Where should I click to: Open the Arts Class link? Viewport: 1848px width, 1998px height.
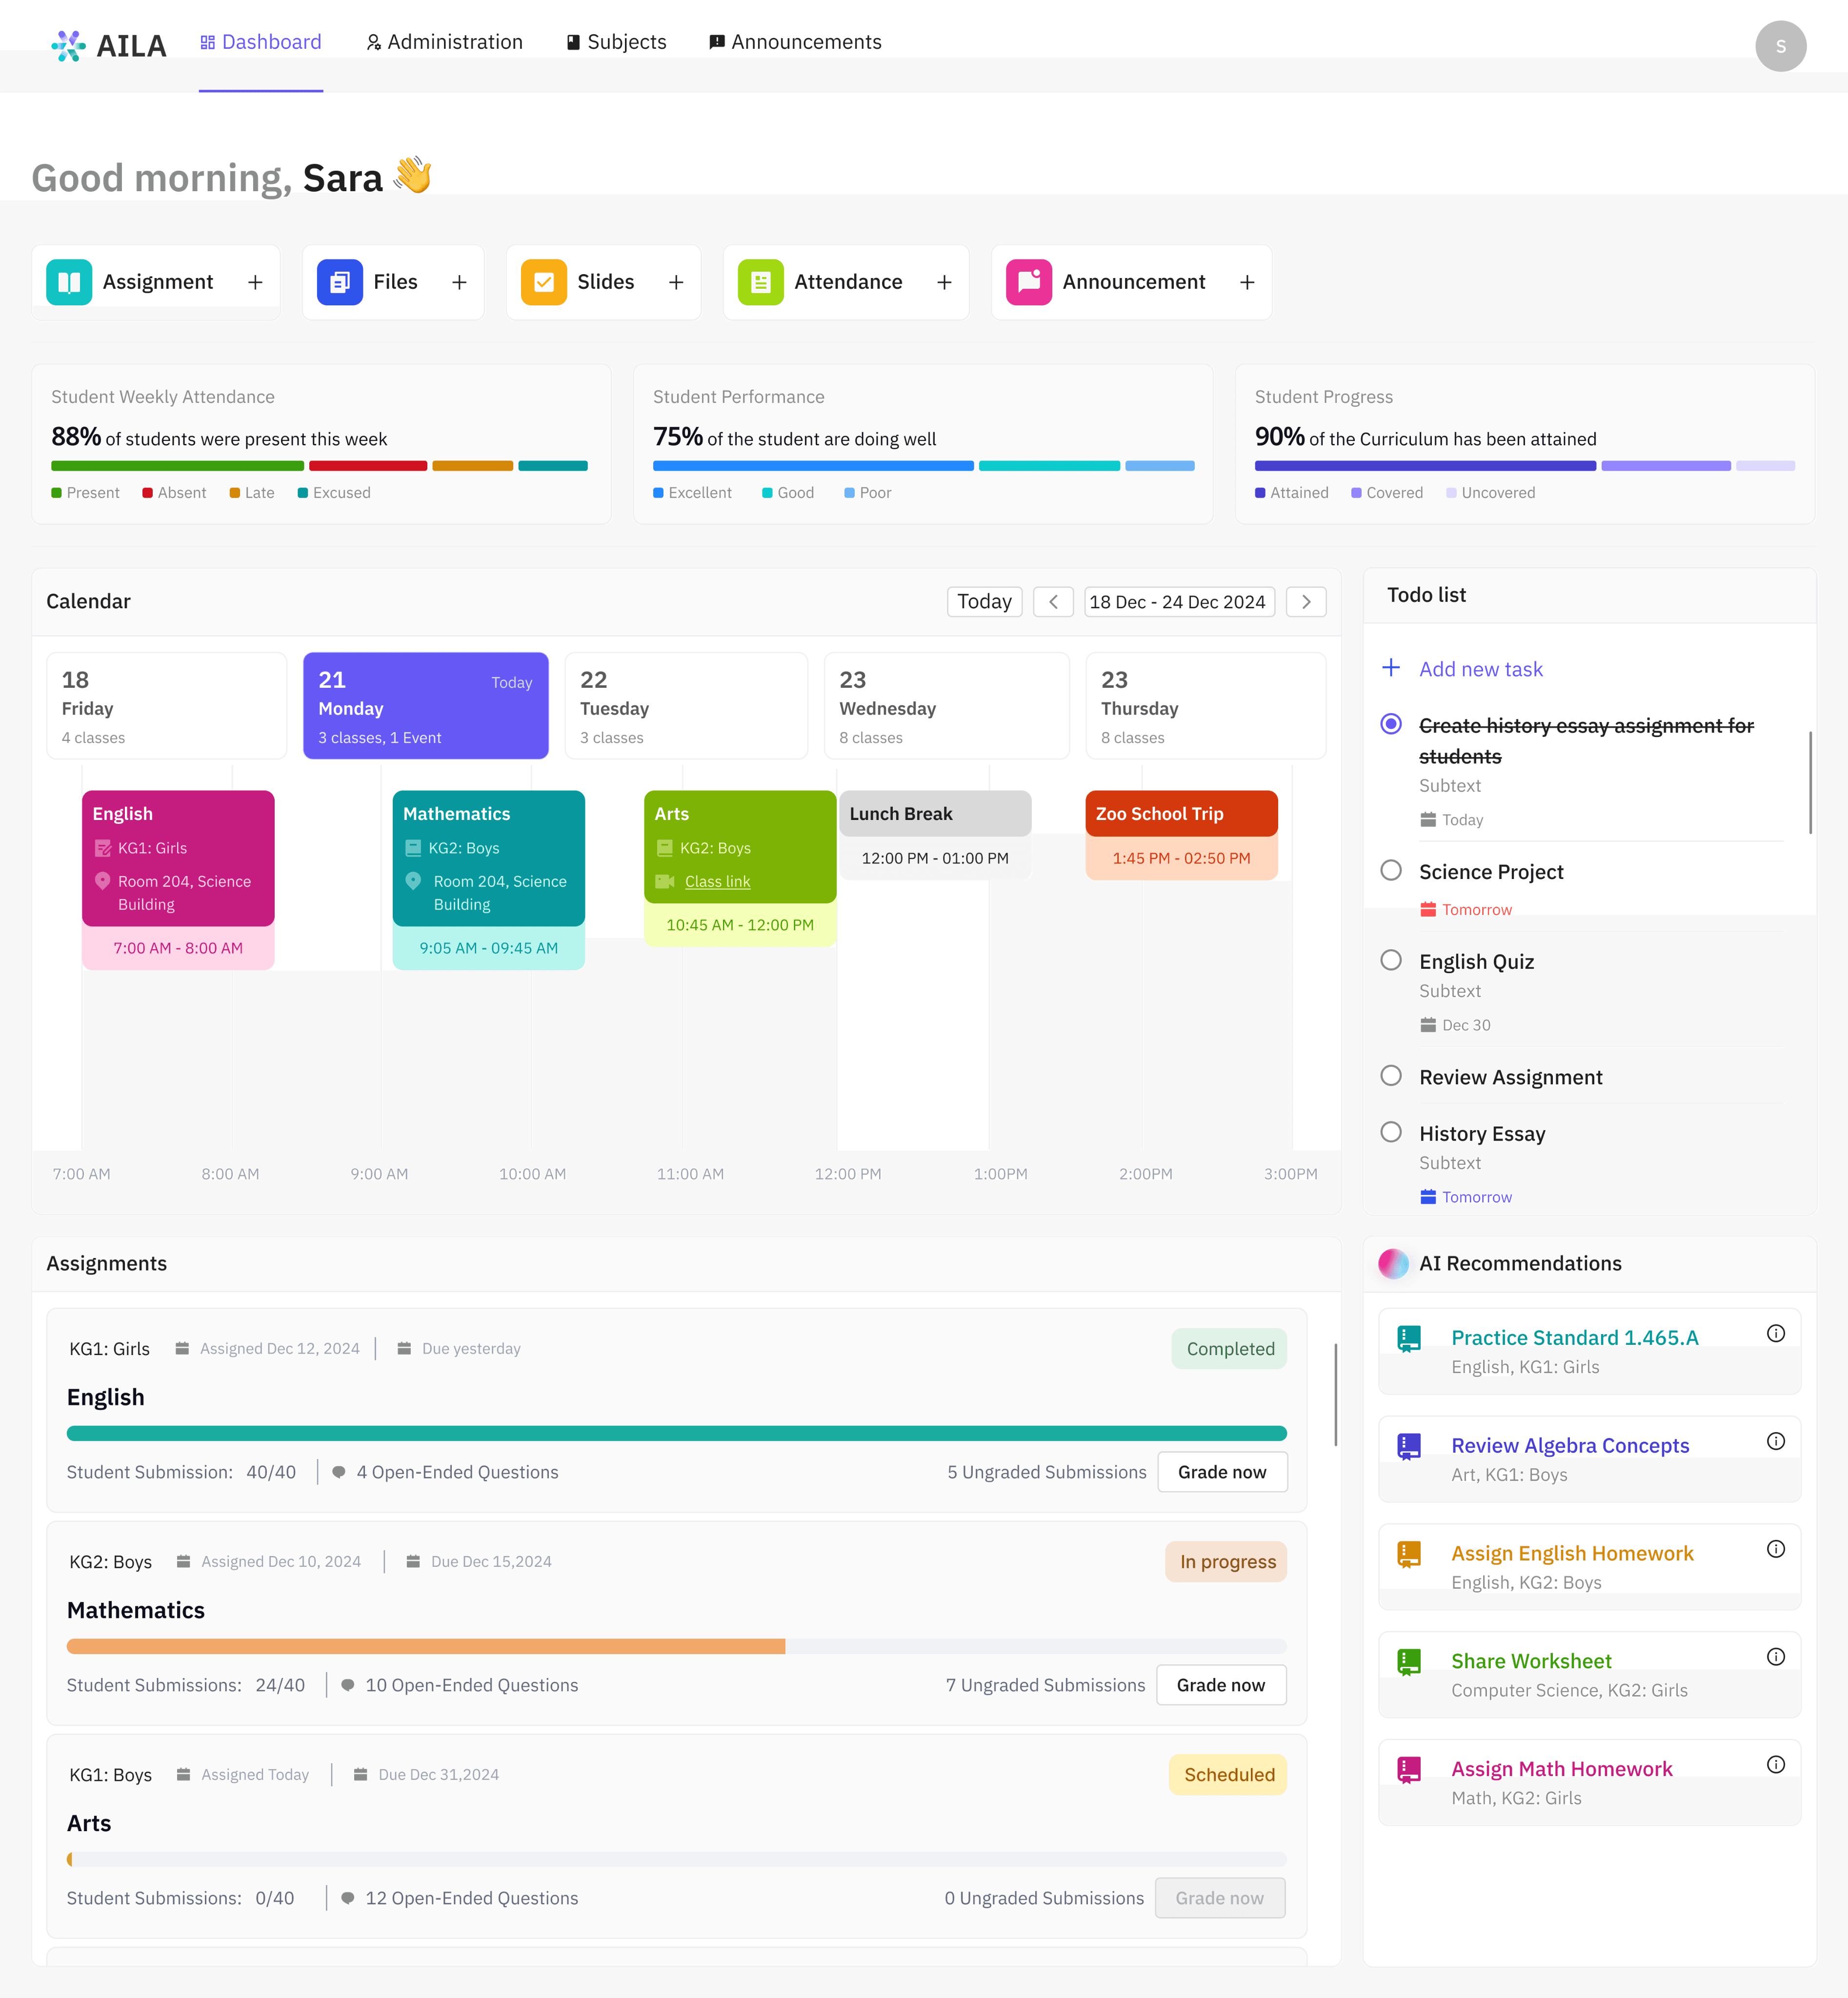click(x=717, y=881)
